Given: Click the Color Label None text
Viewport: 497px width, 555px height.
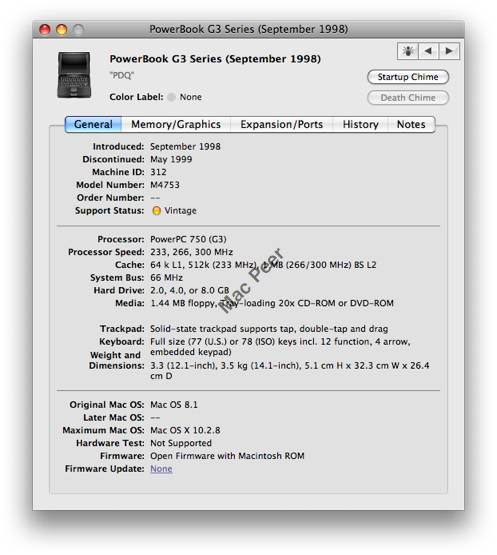Looking at the screenshot, I should [191, 97].
